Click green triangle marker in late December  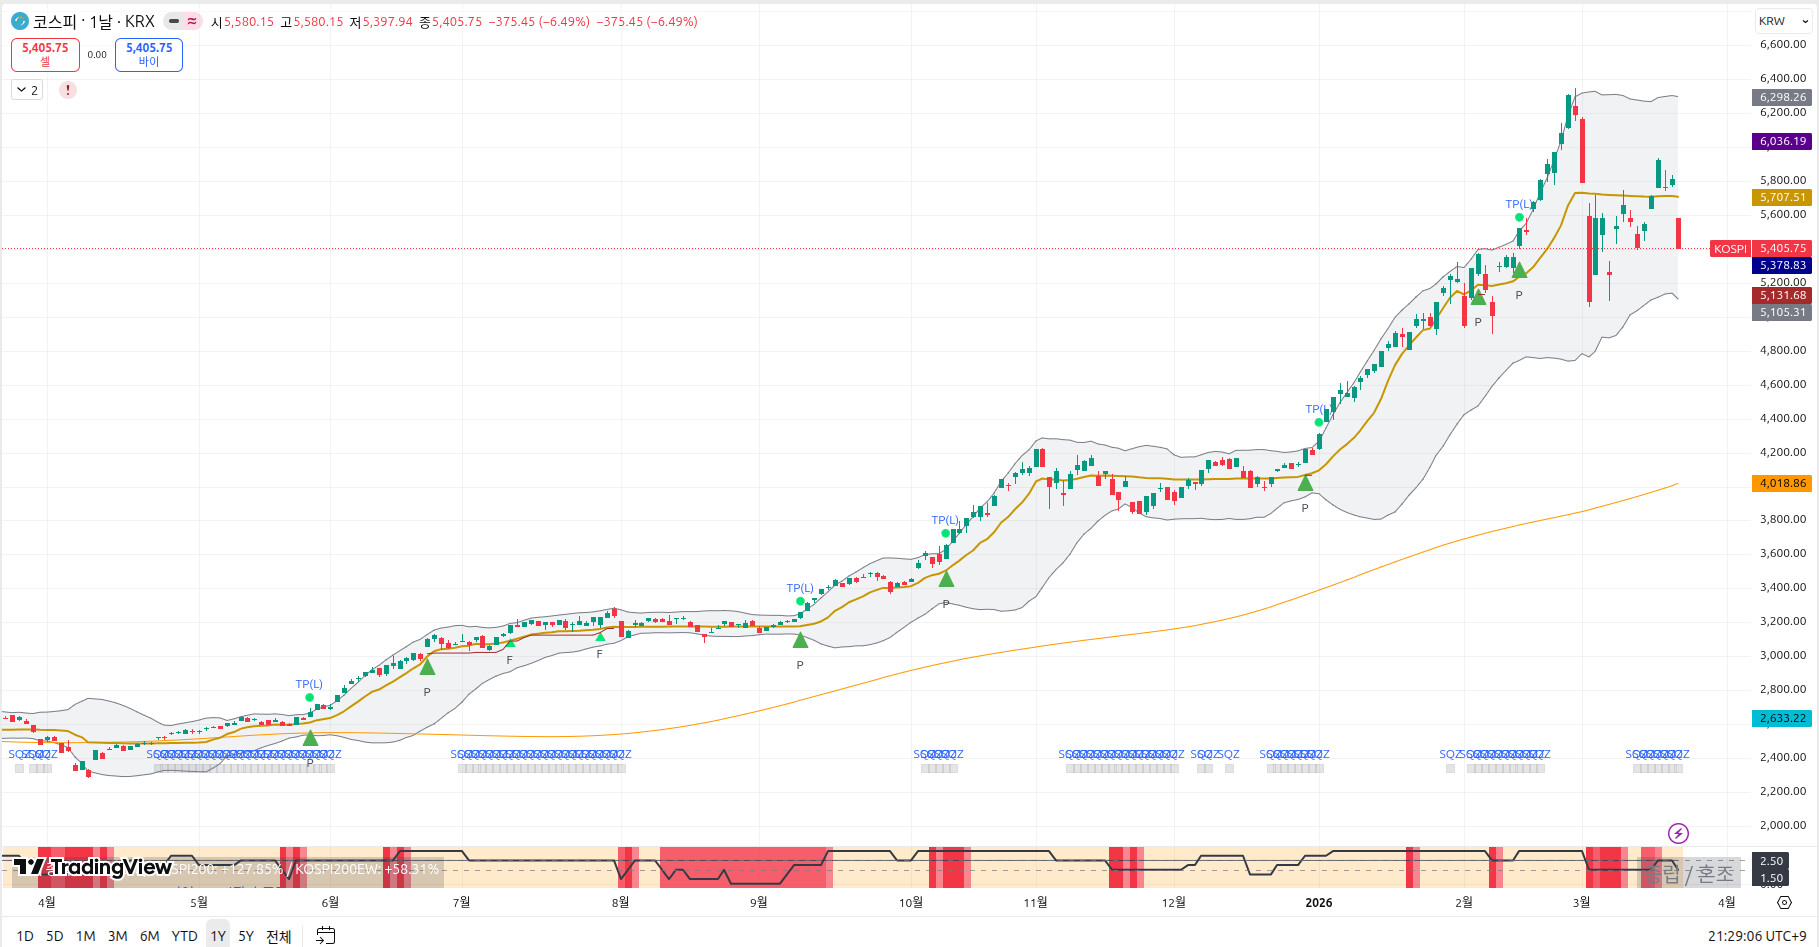click(1305, 483)
